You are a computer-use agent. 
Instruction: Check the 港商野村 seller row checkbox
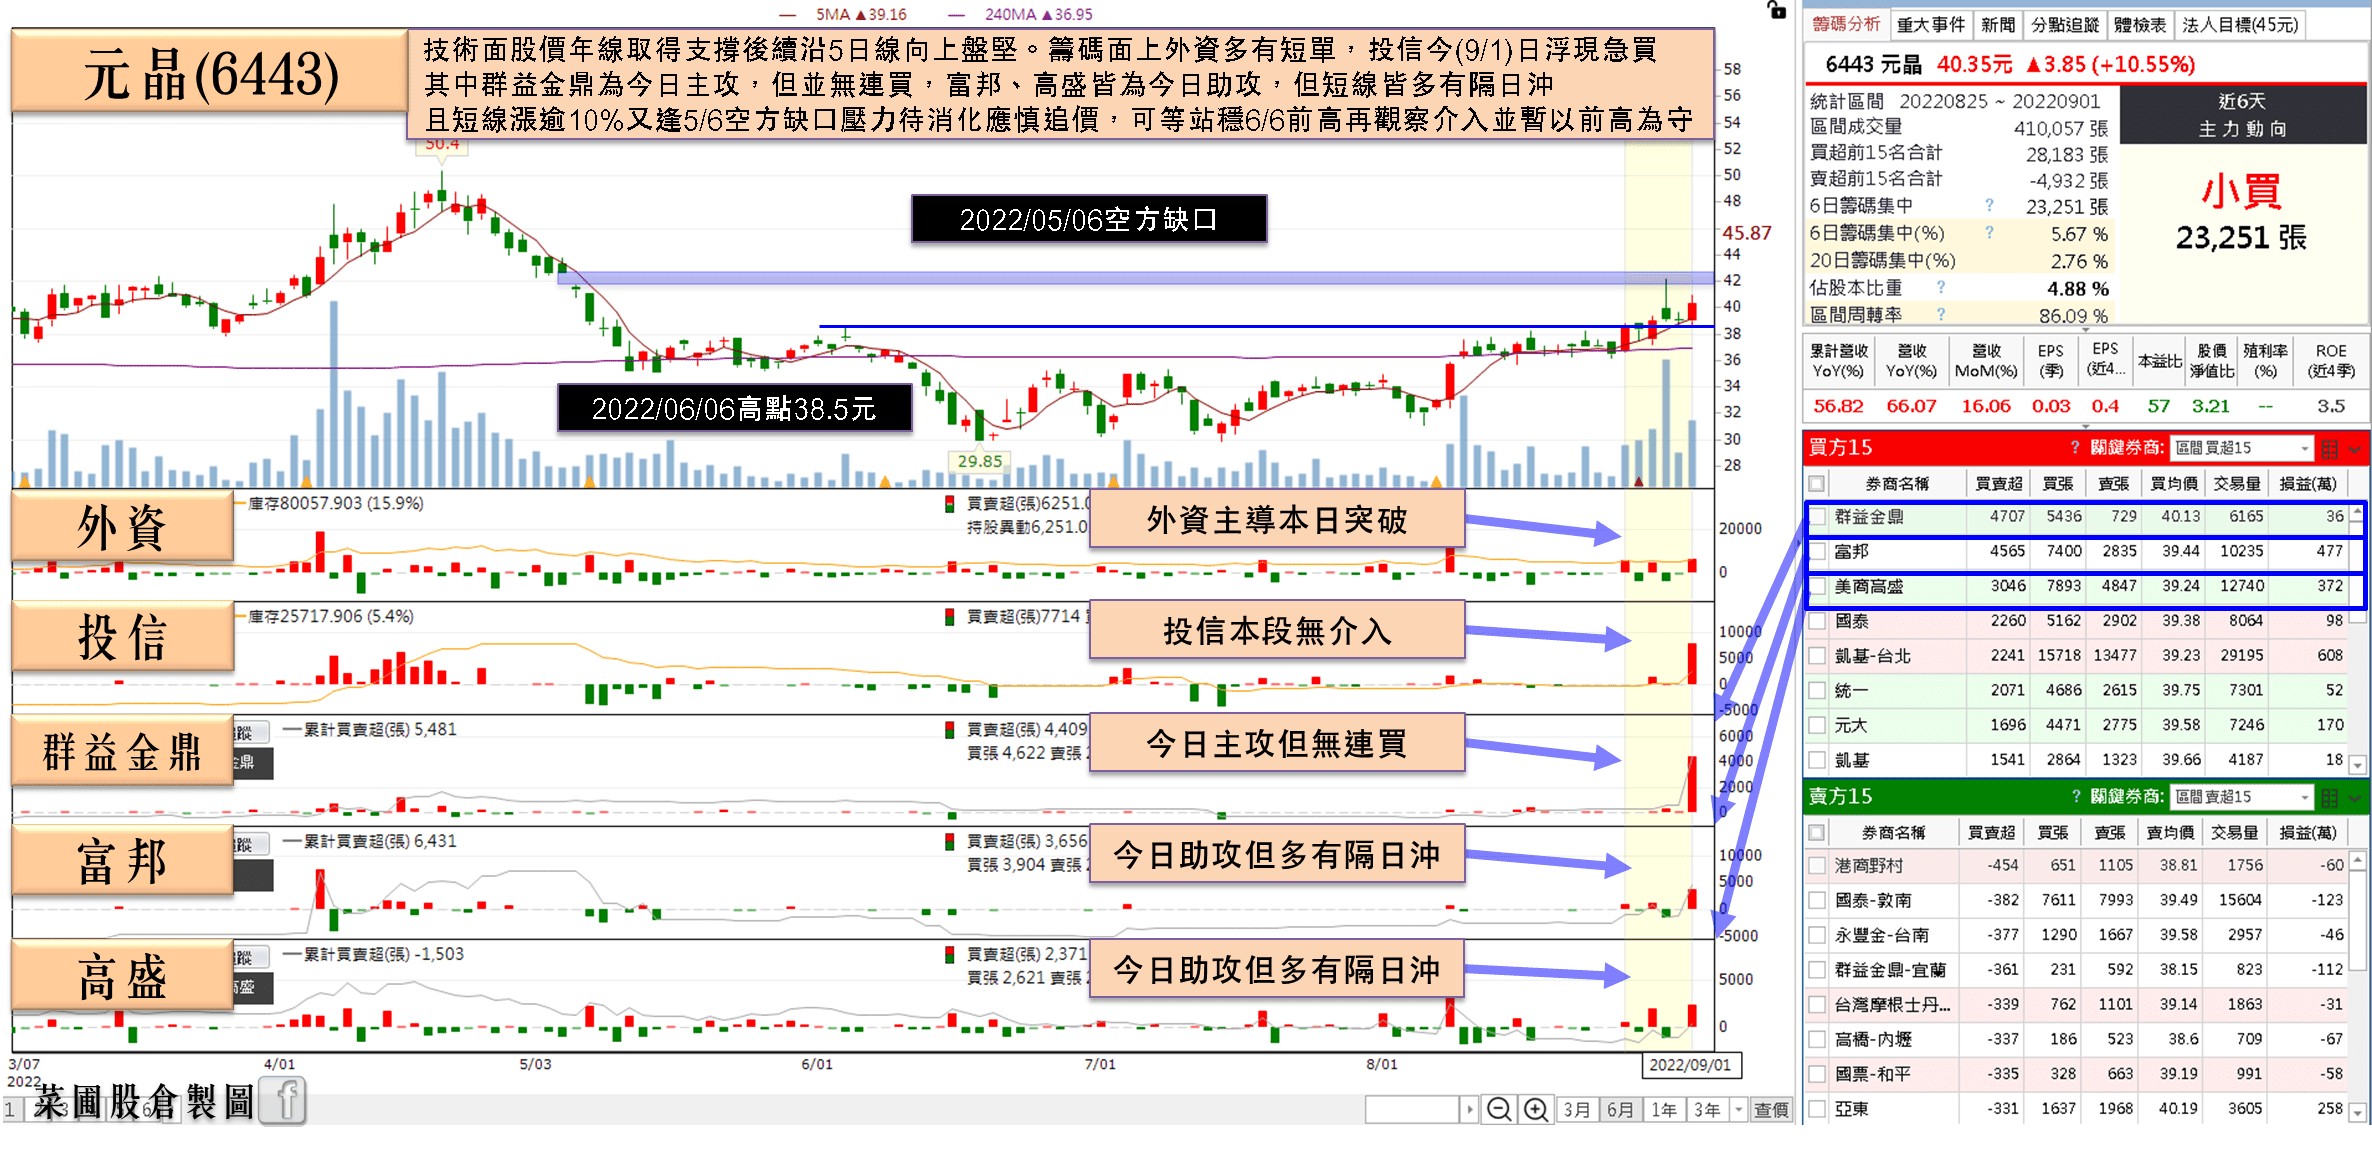[x=1817, y=865]
